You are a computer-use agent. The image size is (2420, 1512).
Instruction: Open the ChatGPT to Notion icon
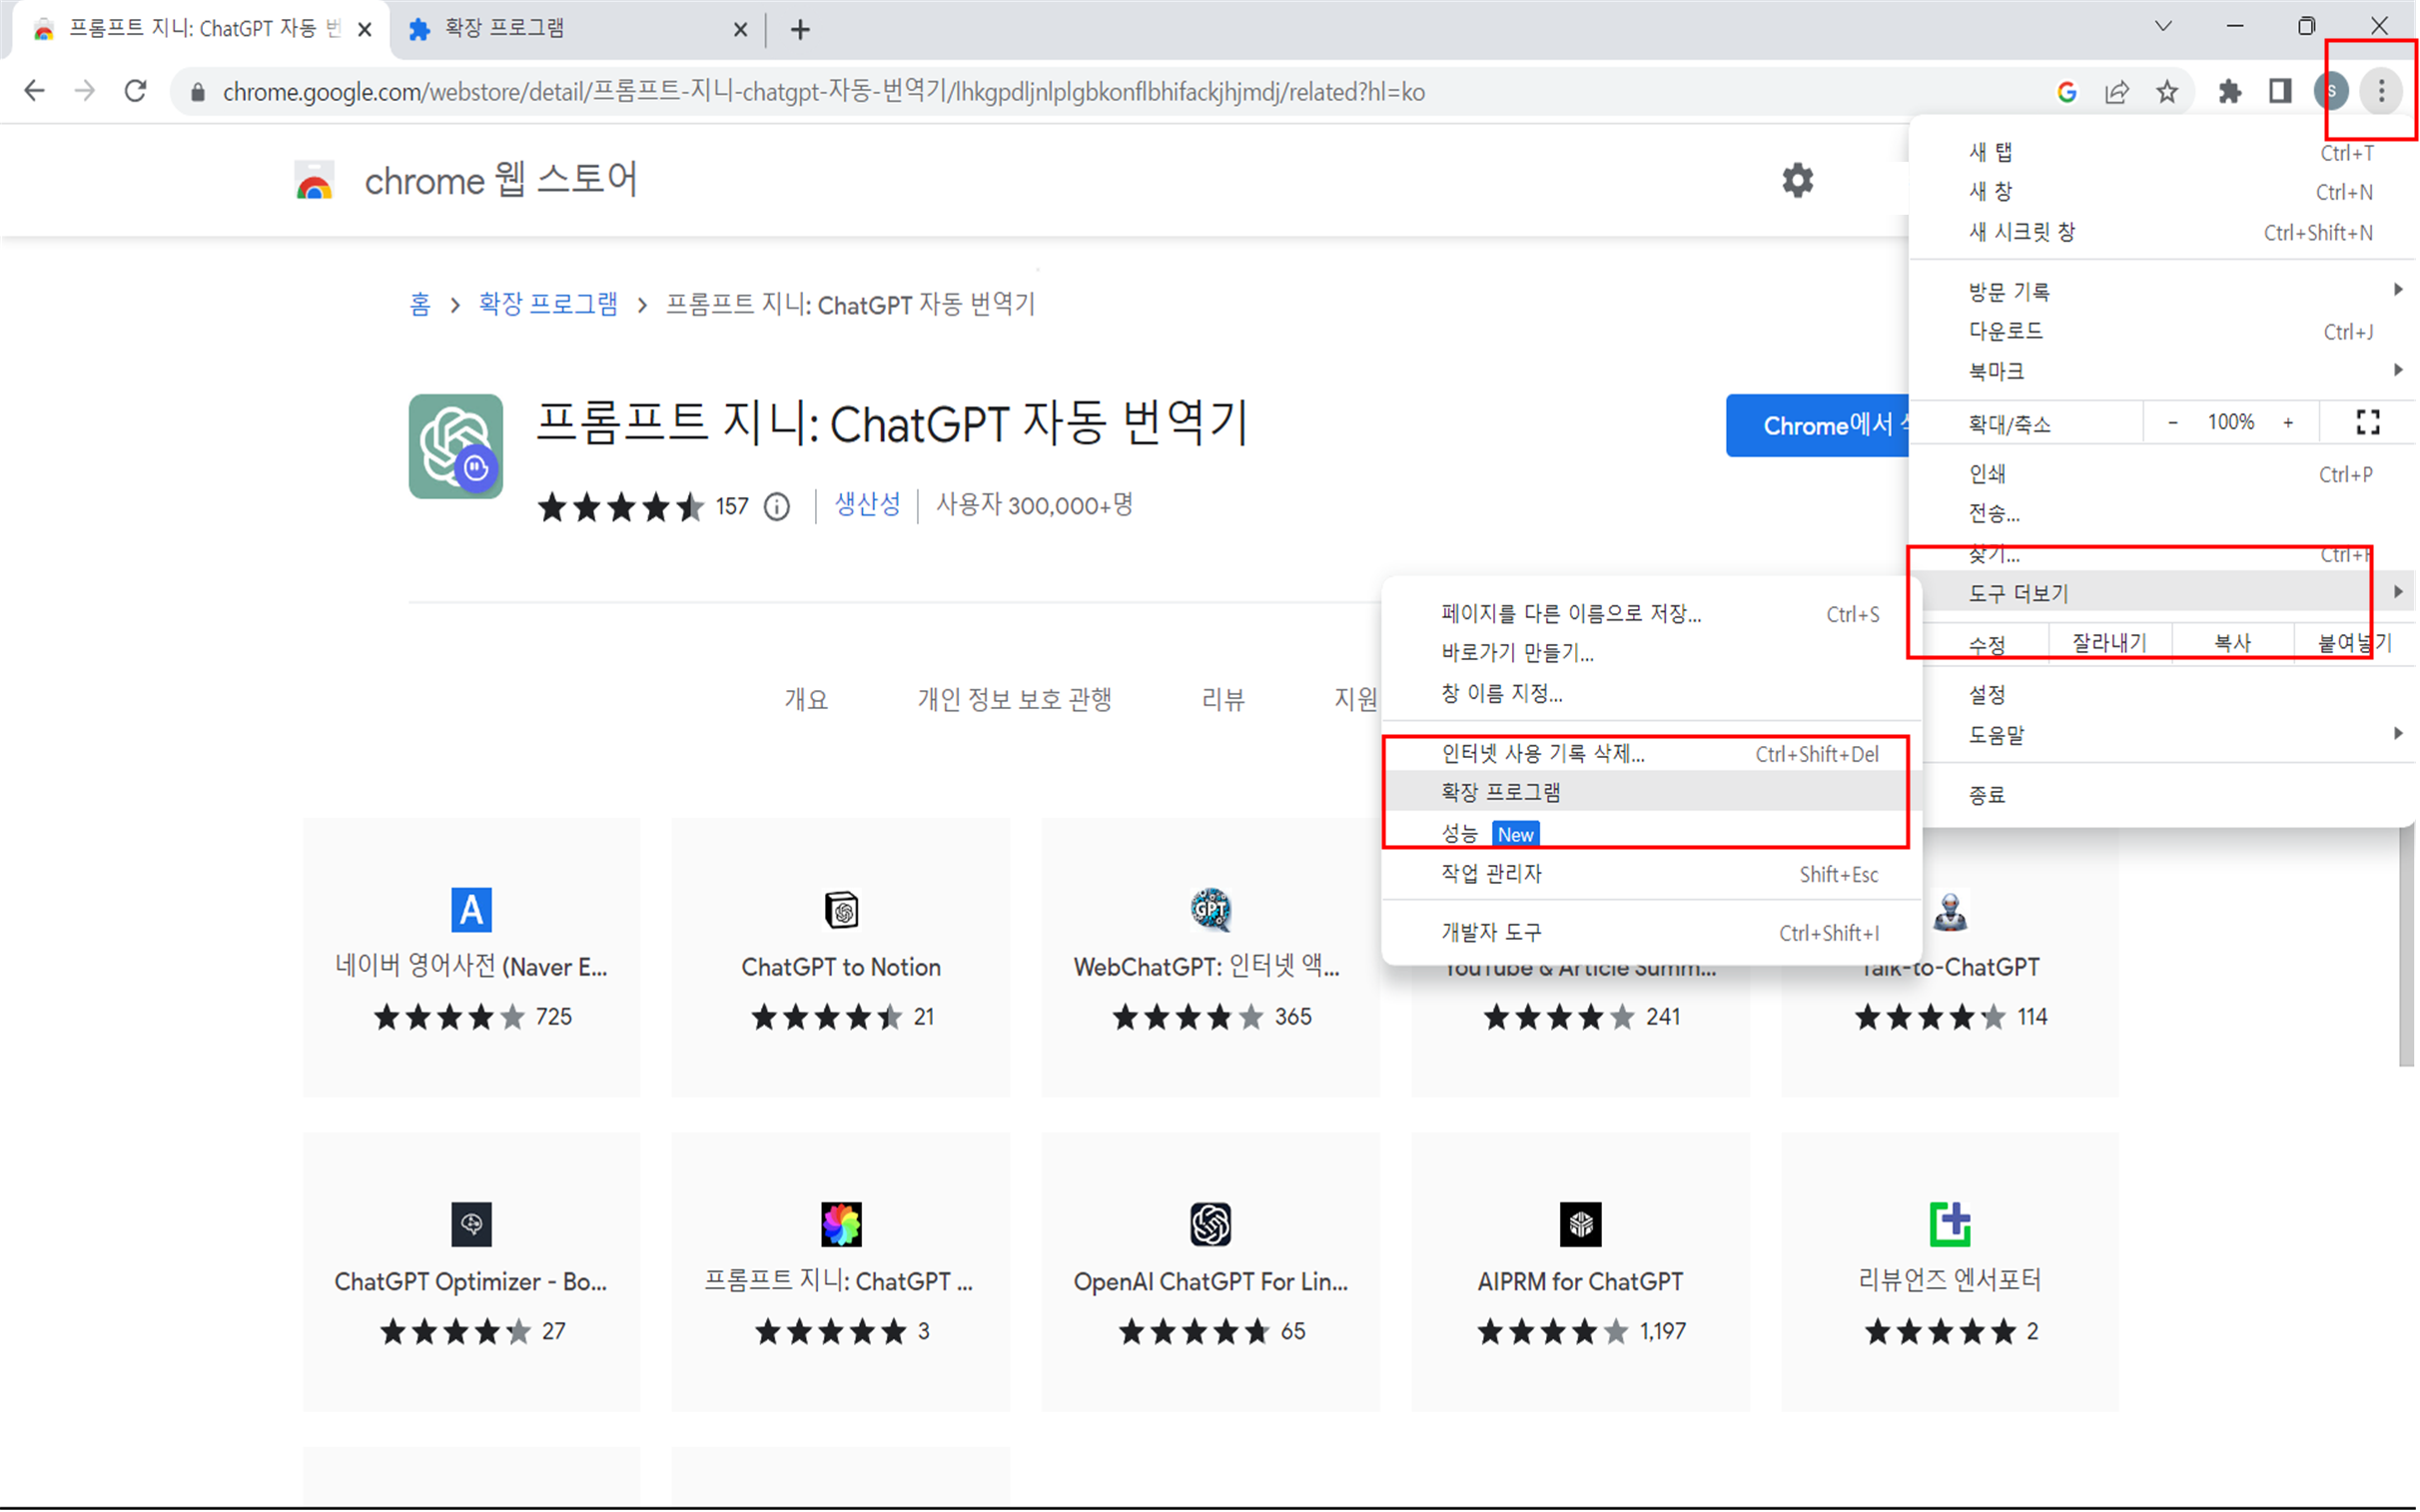click(x=841, y=909)
